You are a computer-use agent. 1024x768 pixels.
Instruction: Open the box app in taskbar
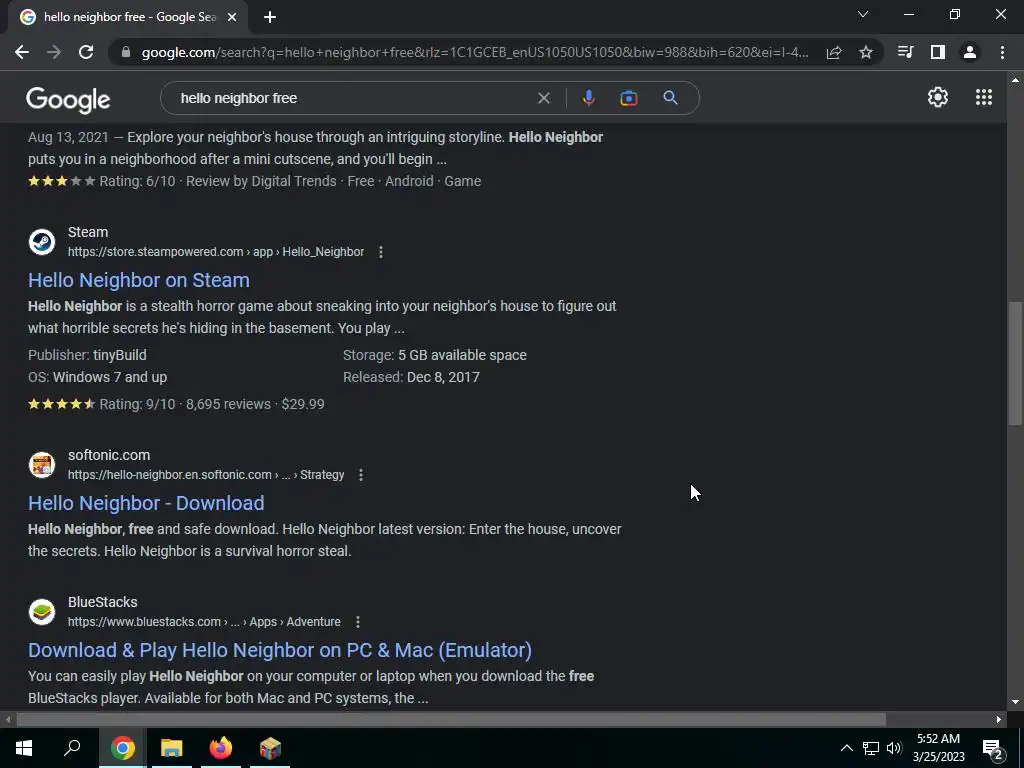[270, 748]
